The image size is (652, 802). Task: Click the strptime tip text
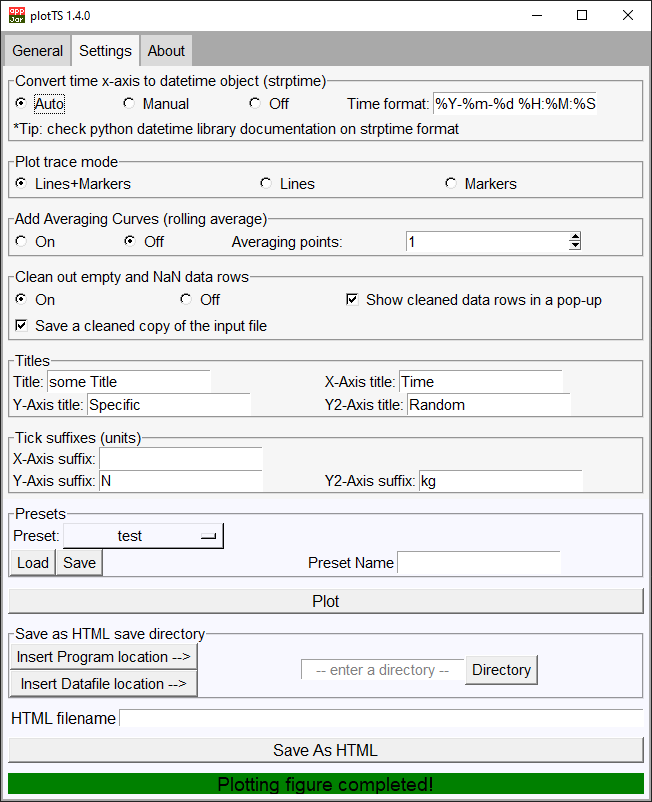(x=236, y=129)
